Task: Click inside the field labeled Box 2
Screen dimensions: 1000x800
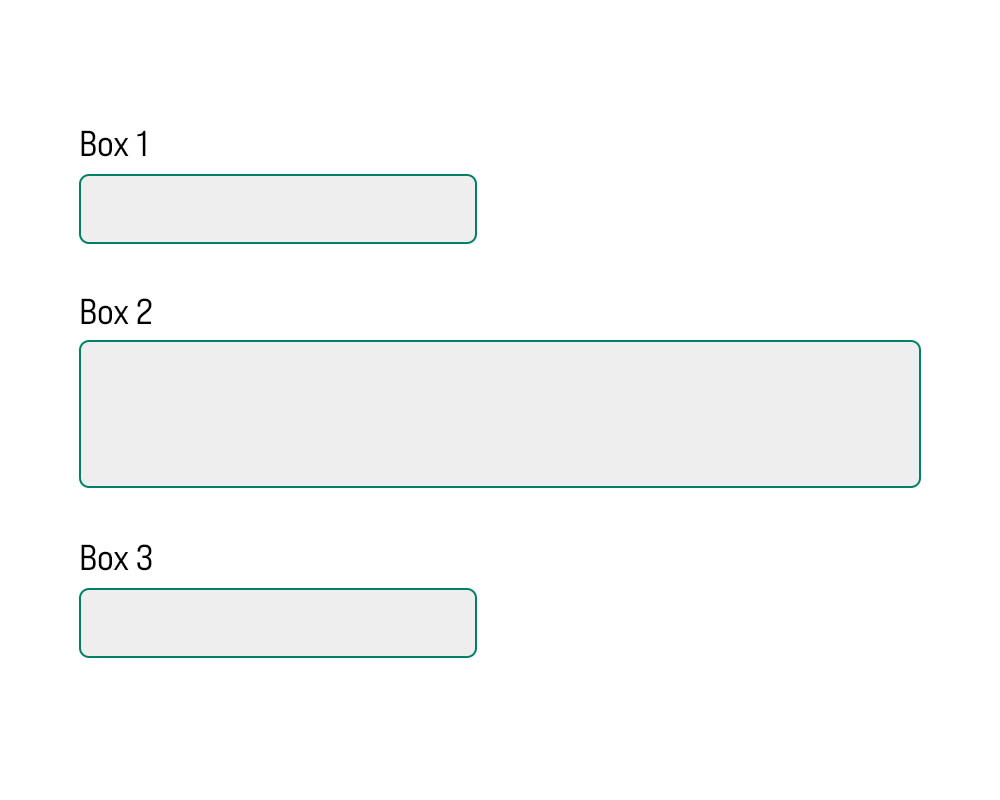Action: point(500,414)
